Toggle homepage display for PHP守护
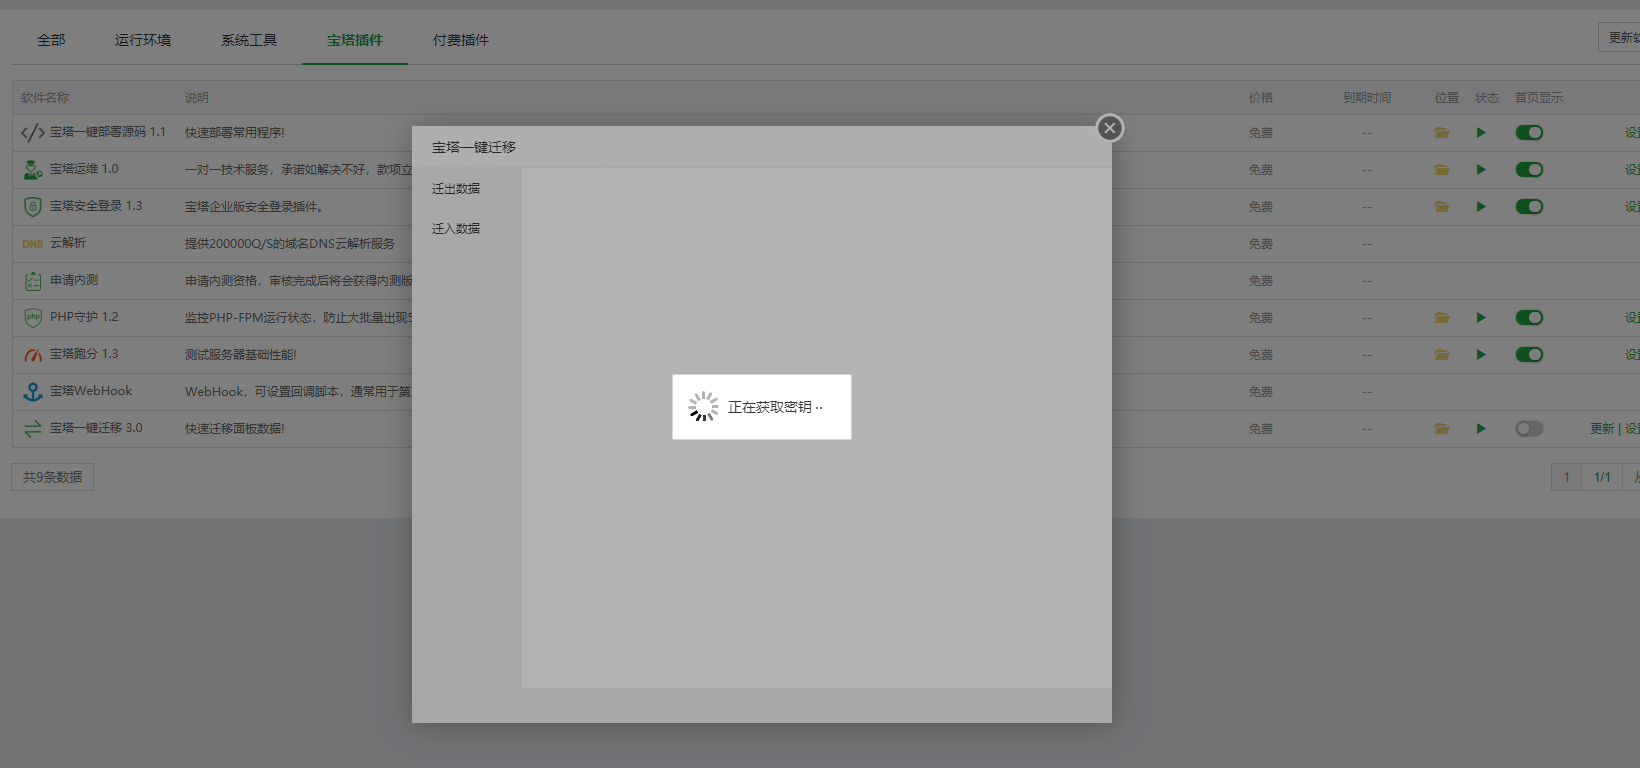 click(1529, 318)
